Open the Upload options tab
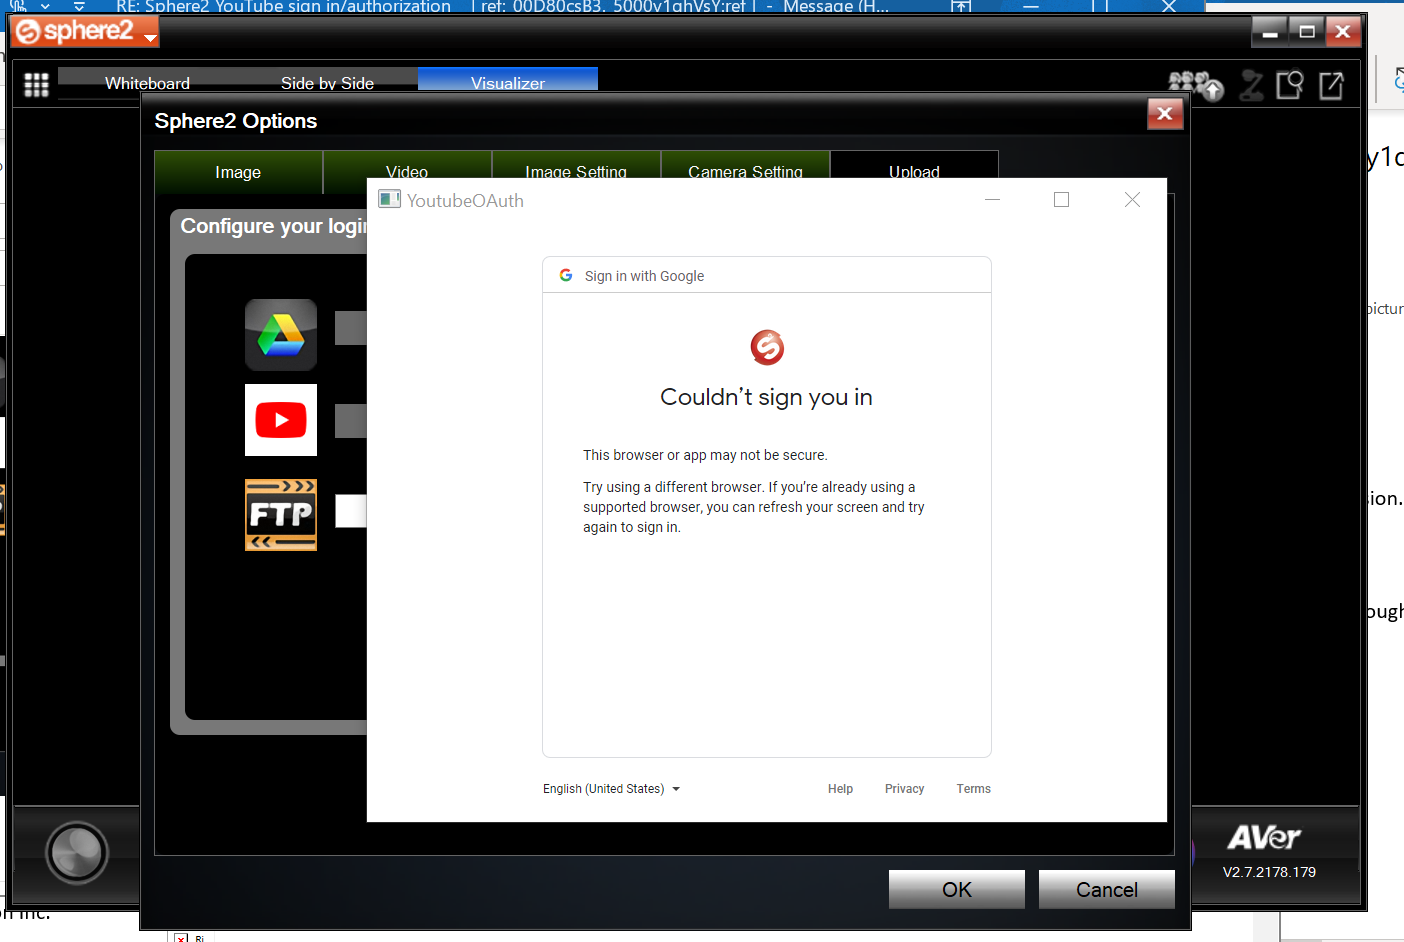 914,166
